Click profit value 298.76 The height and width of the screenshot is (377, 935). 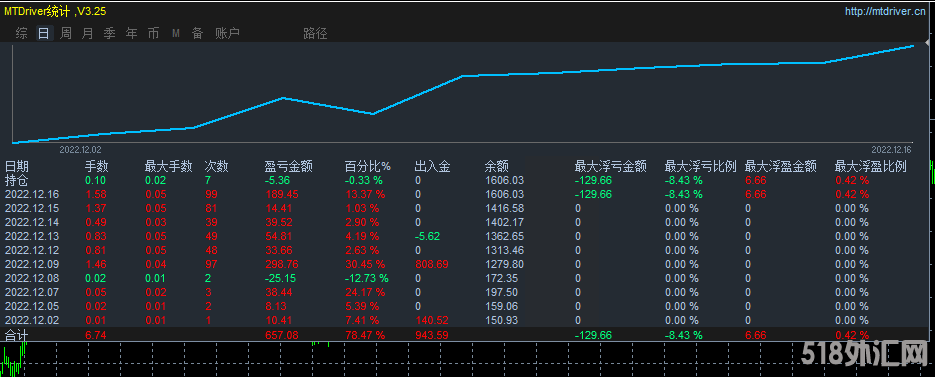(281, 264)
